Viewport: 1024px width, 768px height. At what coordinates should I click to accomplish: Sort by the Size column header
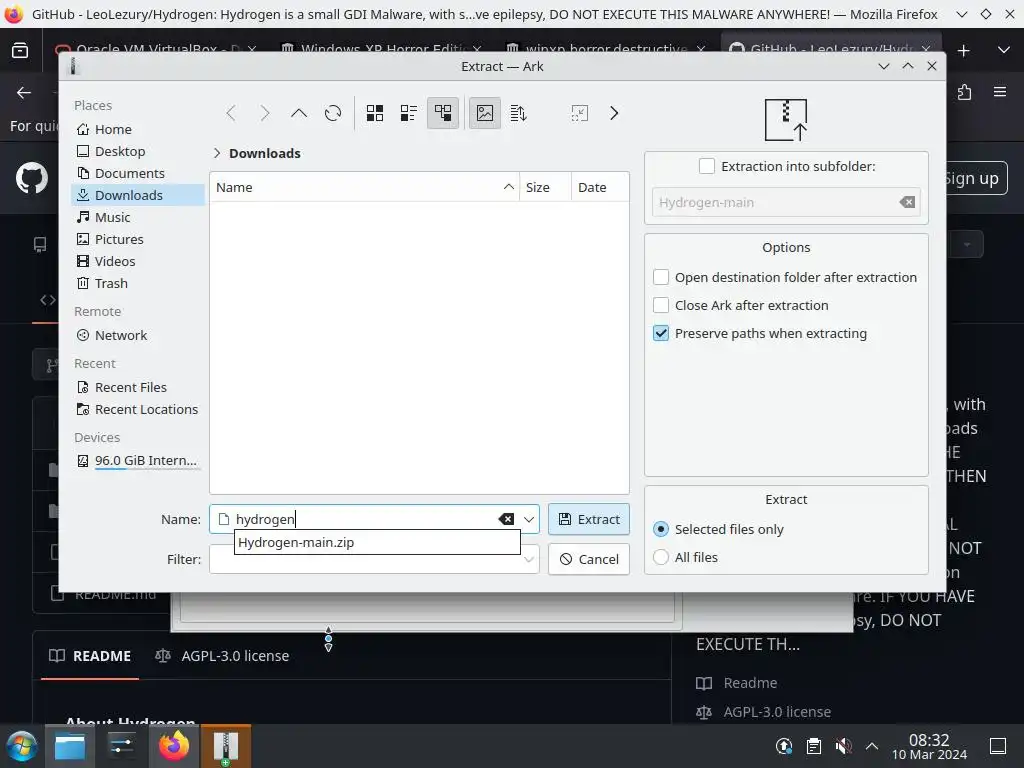coord(545,187)
